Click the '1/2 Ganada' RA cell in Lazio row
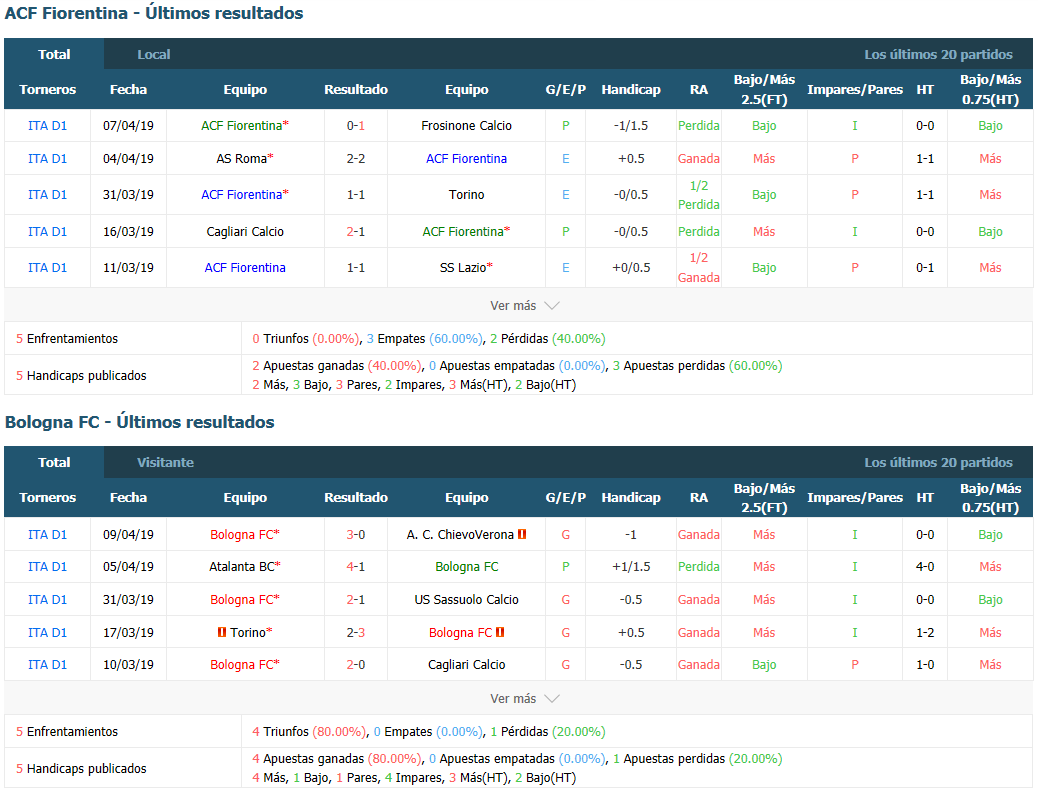 point(698,268)
